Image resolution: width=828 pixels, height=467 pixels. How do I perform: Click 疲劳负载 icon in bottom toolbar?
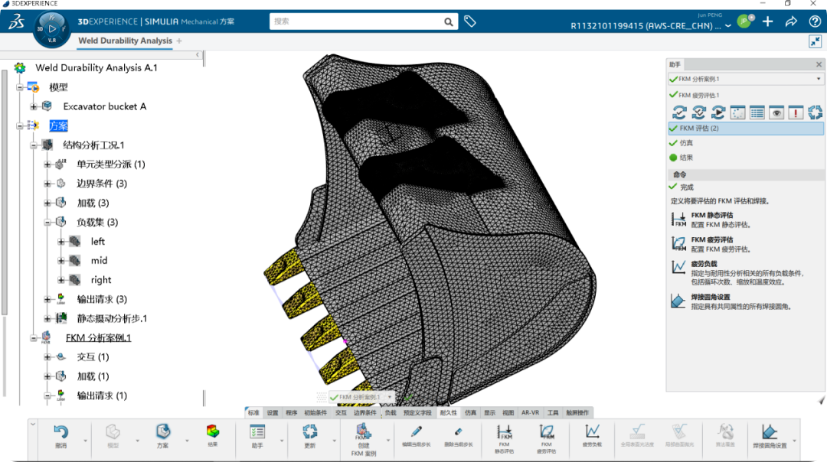592,431
